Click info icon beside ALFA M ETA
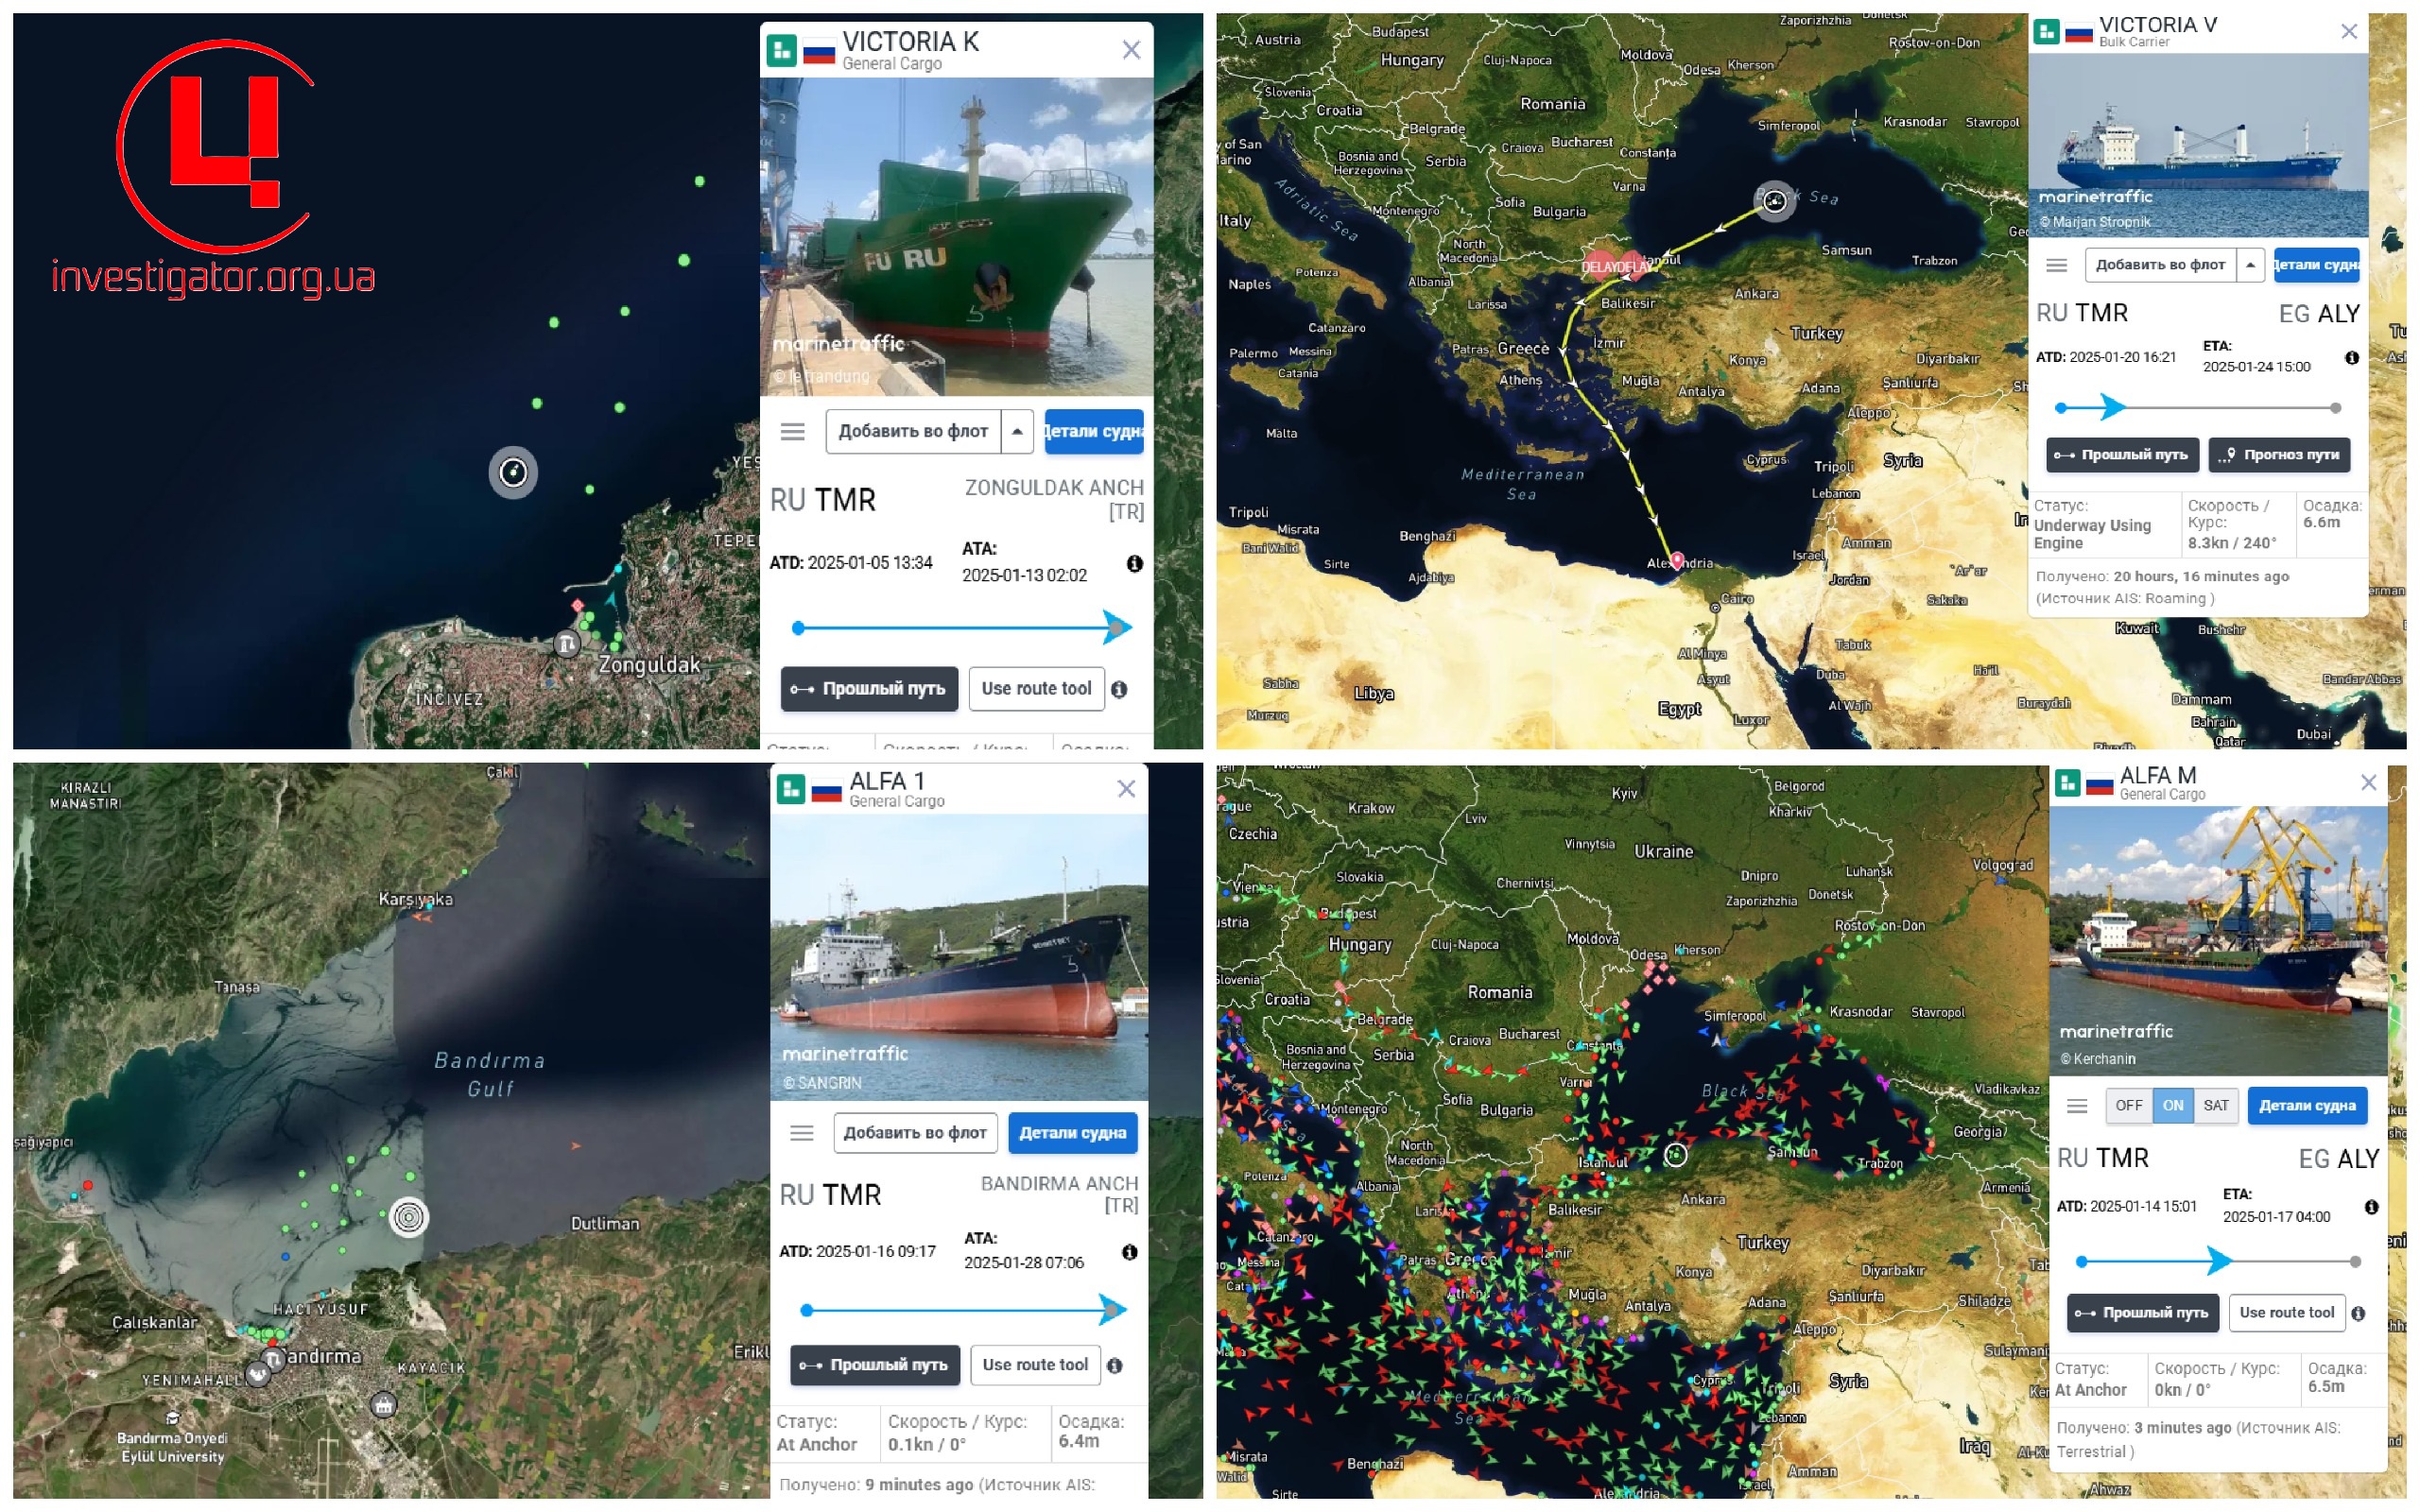Screen dimensions: 2420x1512 2371,1207
